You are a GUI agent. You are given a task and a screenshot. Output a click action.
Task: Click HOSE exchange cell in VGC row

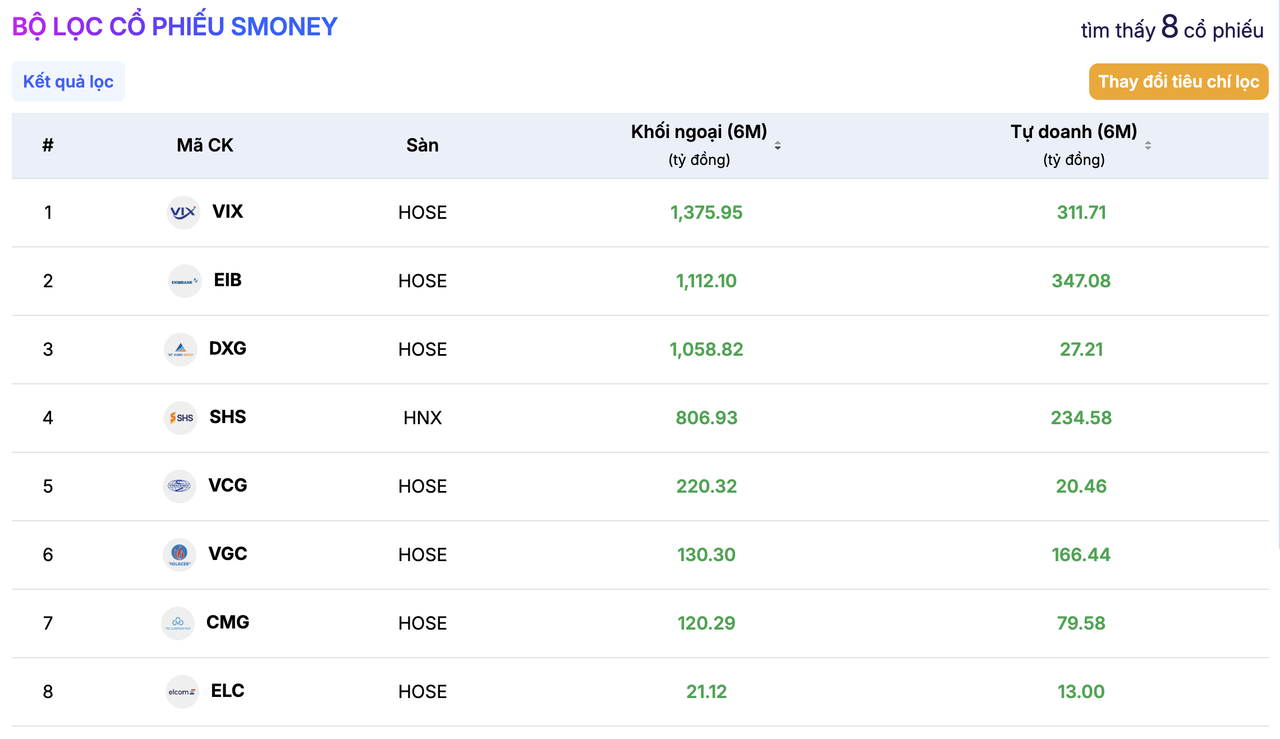[x=422, y=555]
